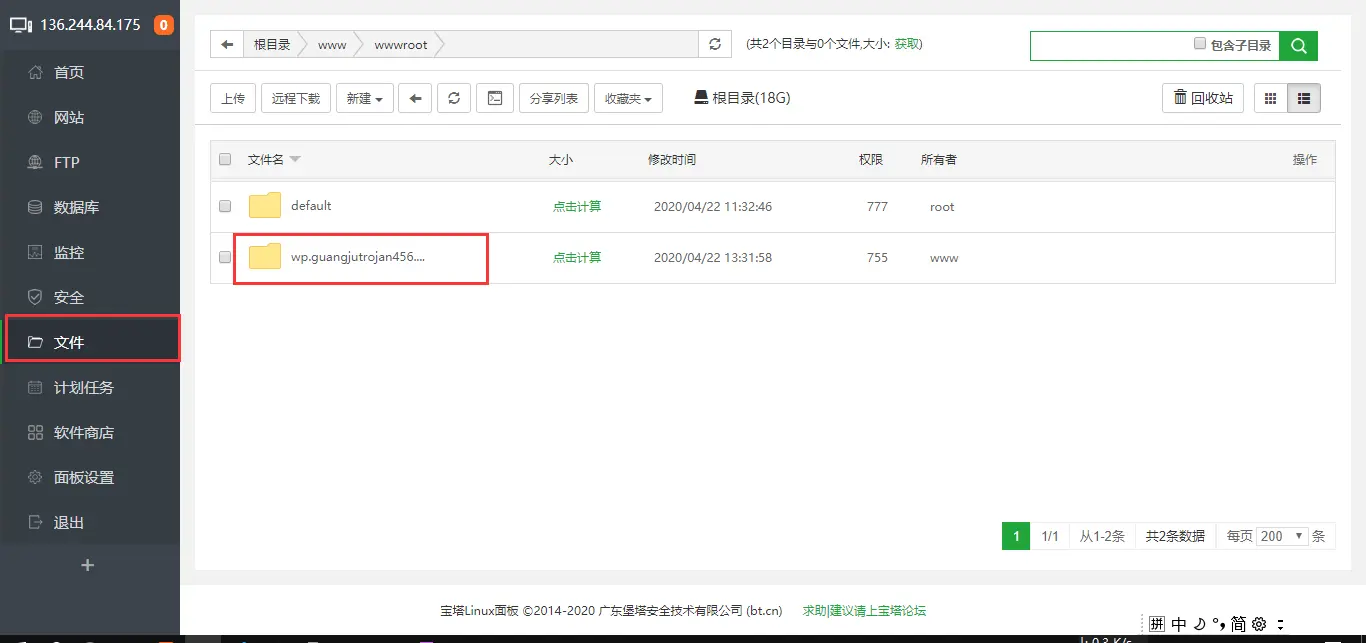The image size is (1366, 643).
Task: Click the 权限 column header
Action: (871, 160)
